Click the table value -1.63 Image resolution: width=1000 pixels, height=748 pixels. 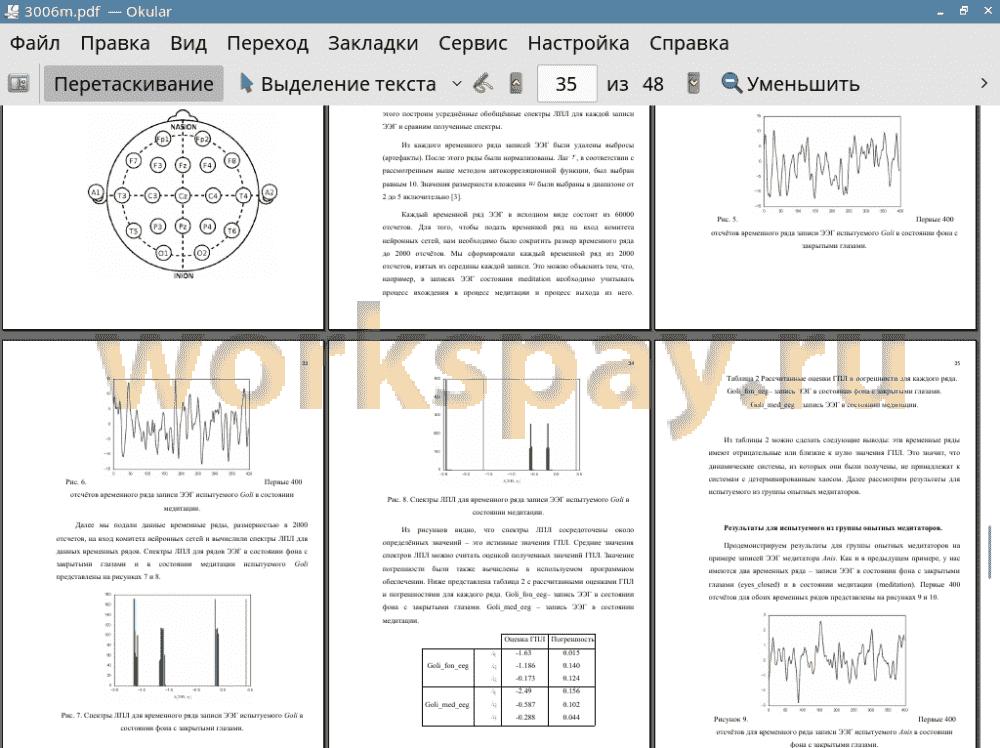click(524, 653)
